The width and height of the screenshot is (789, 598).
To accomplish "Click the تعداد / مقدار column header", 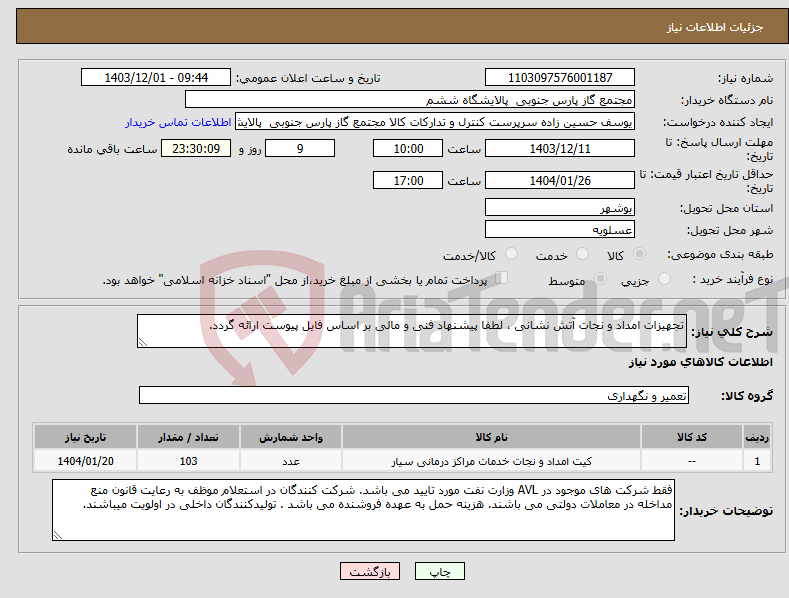I will [188, 437].
